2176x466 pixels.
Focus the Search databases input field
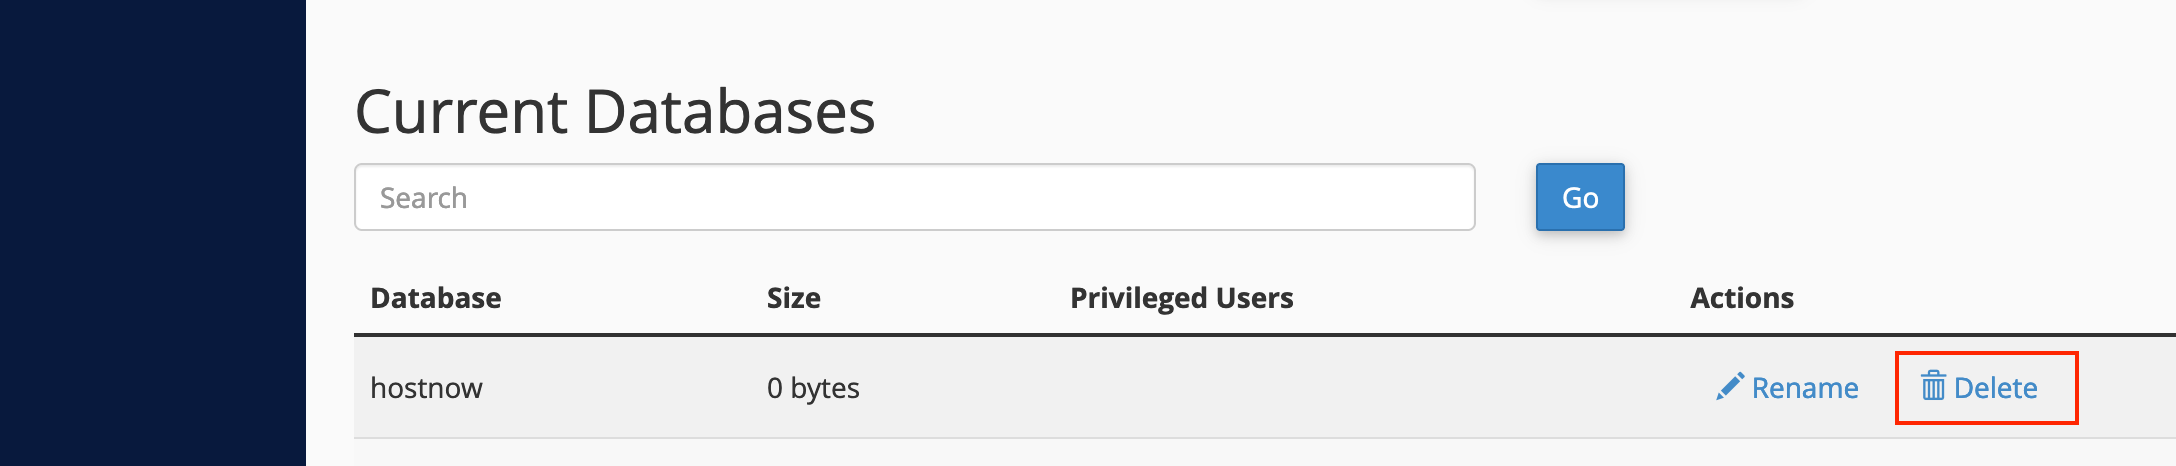click(x=914, y=197)
